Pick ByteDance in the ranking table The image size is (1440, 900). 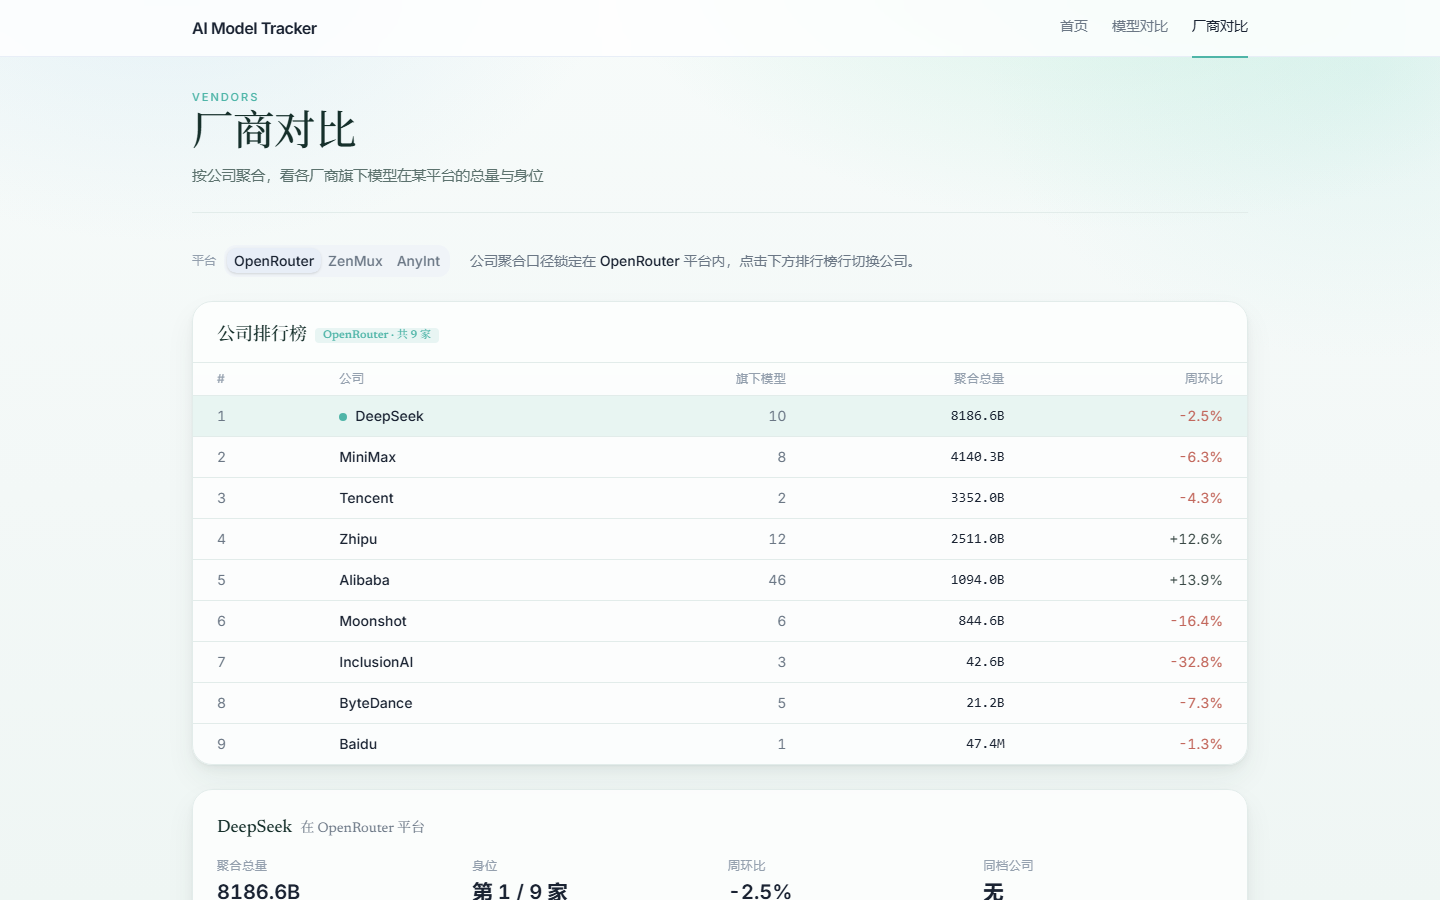coord(720,703)
